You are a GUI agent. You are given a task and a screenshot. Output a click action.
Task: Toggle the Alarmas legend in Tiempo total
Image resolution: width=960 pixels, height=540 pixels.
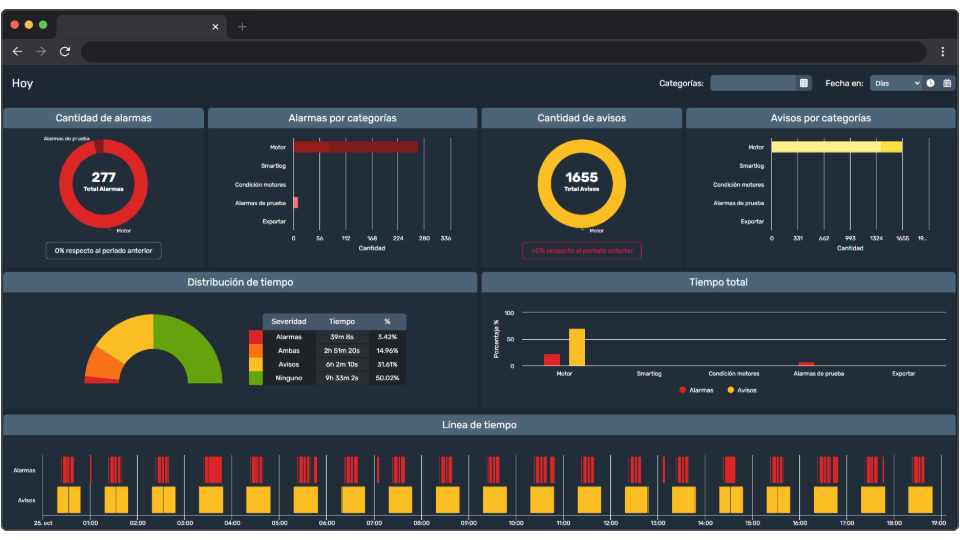696,390
